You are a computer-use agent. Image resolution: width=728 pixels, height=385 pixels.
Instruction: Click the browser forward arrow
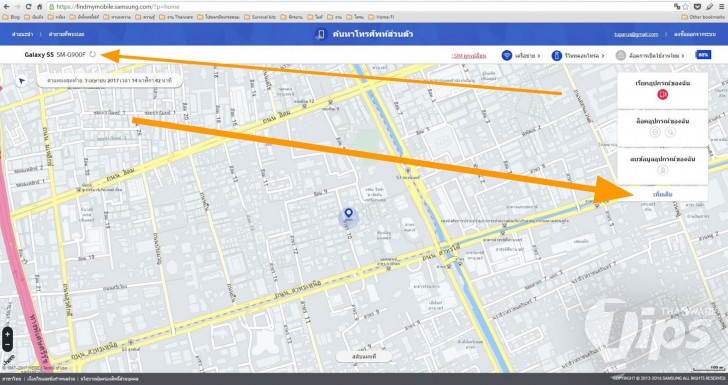point(17,7)
